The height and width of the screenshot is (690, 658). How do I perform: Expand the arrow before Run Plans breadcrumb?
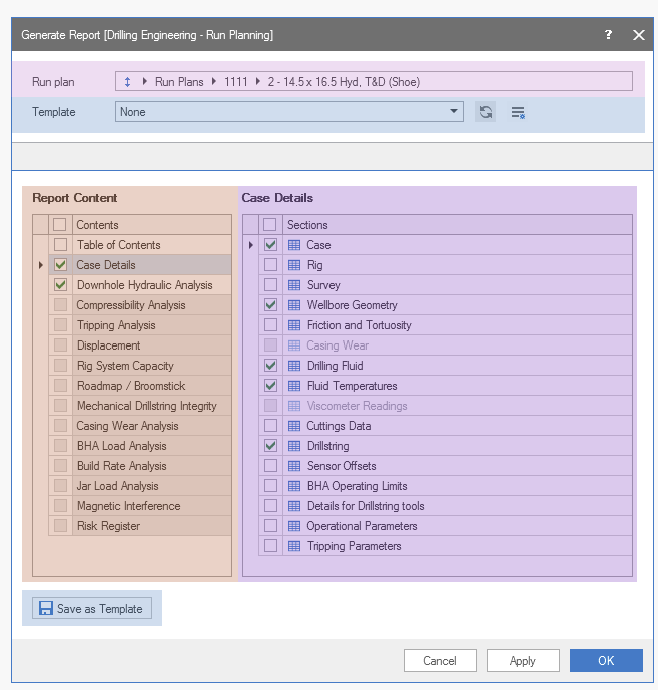[144, 82]
